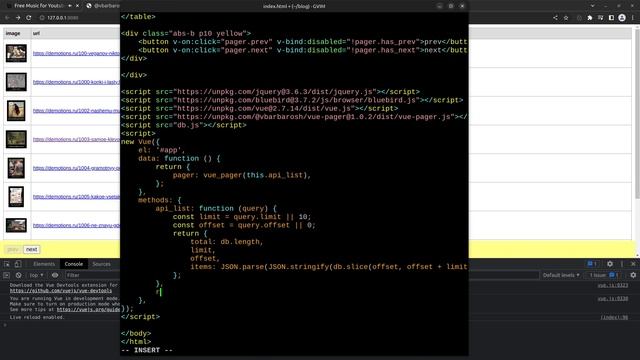Click the 1 Issue badge

(604, 275)
